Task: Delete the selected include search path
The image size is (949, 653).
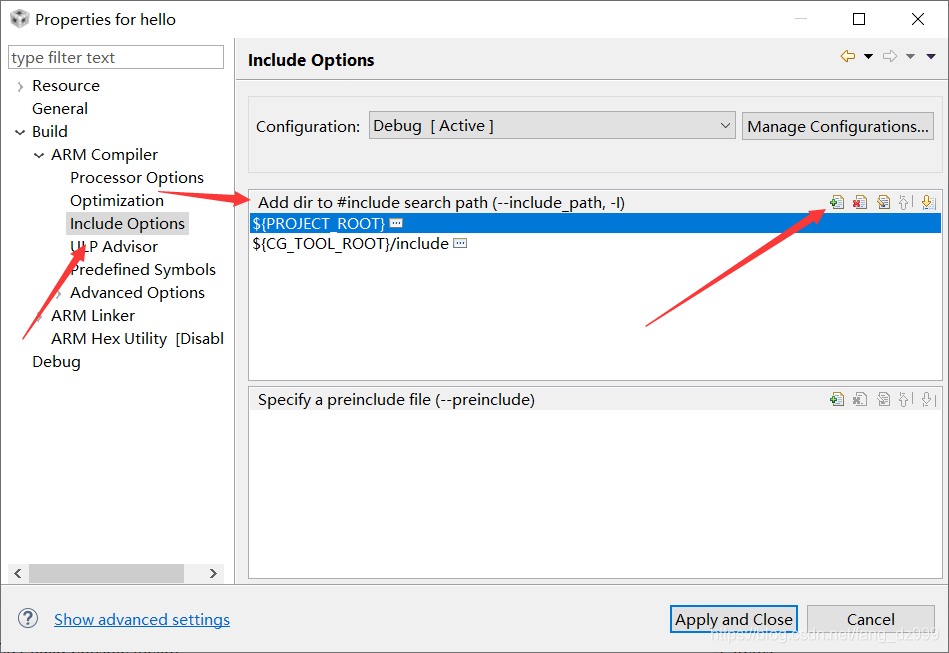Action: (860, 202)
